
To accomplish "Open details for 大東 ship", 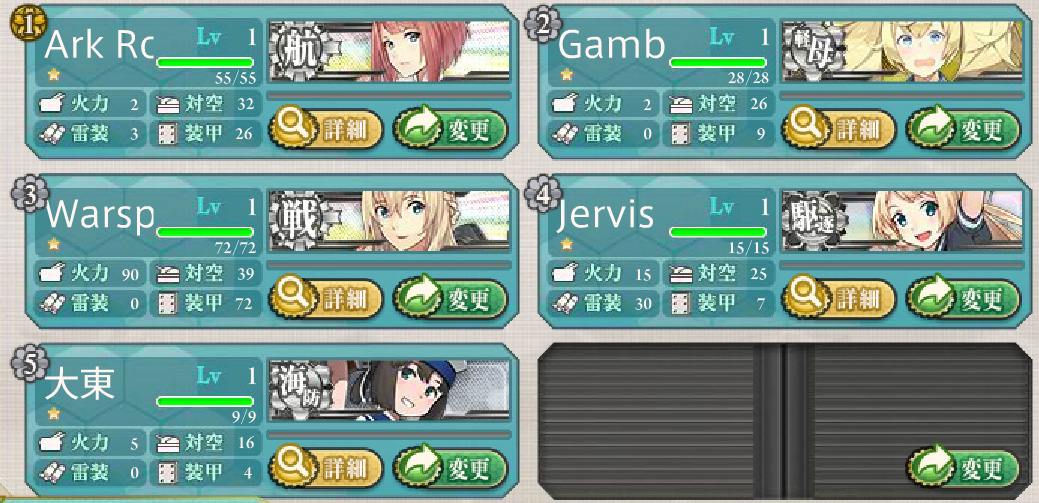I will coord(326,468).
